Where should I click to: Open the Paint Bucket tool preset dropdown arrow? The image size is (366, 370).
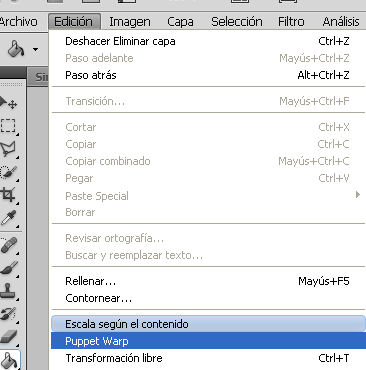[35, 50]
